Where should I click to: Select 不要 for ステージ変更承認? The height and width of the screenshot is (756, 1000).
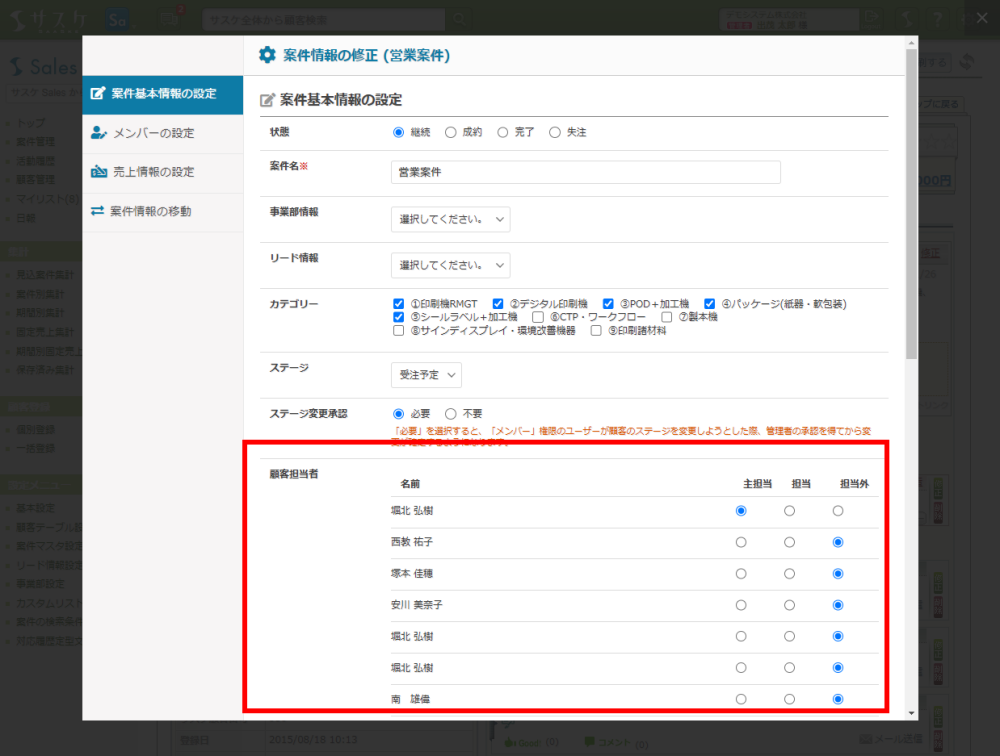451,414
